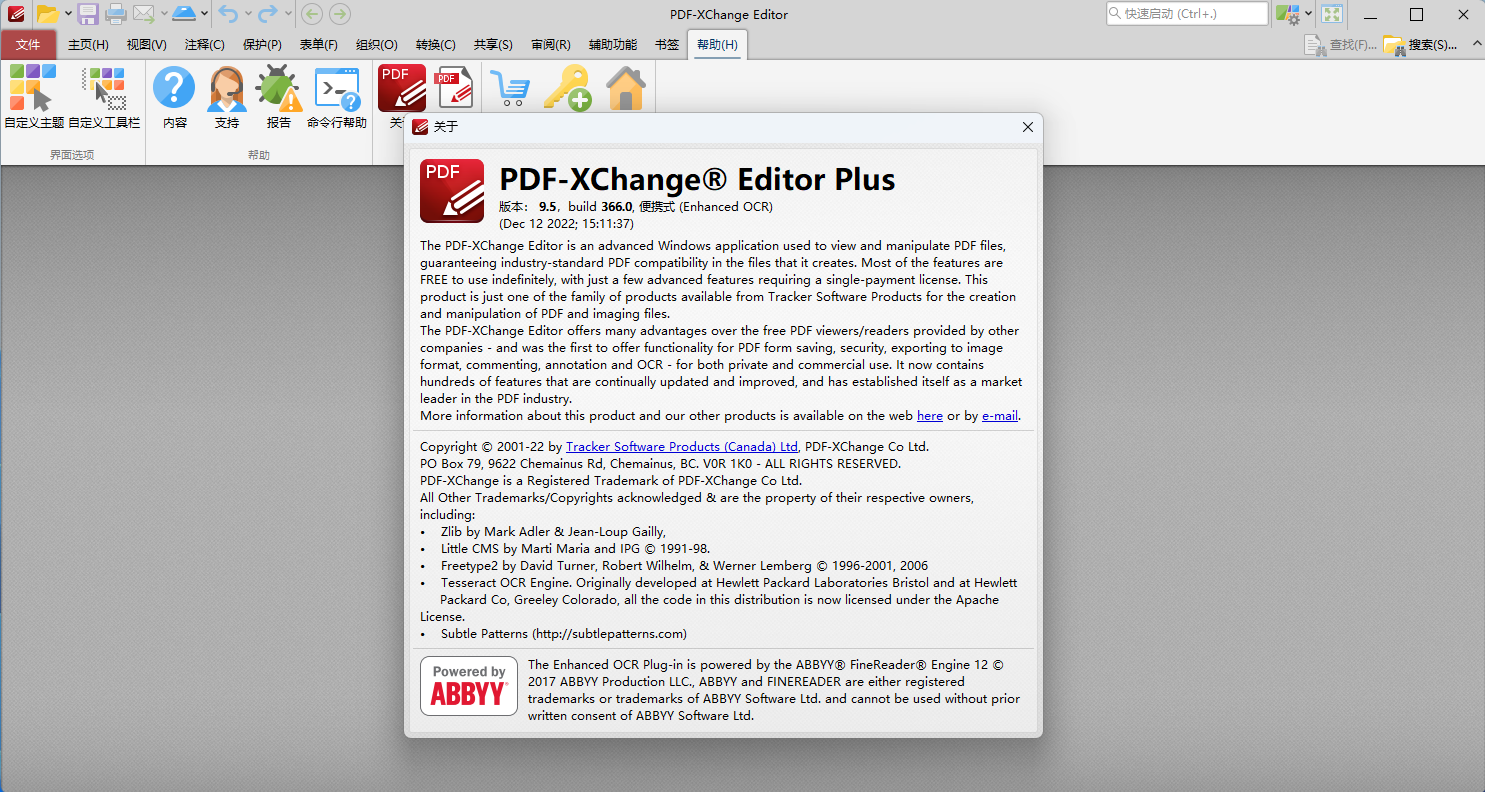
Task: Switch to the 辅助功能 tab
Action: click(x=613, y=45)
